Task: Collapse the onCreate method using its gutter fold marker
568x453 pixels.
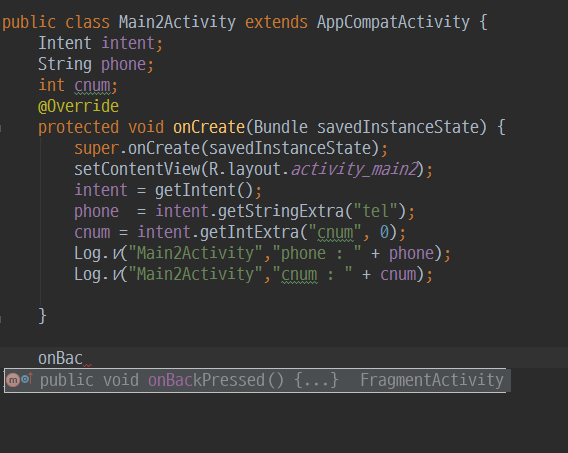Action: 1,128
